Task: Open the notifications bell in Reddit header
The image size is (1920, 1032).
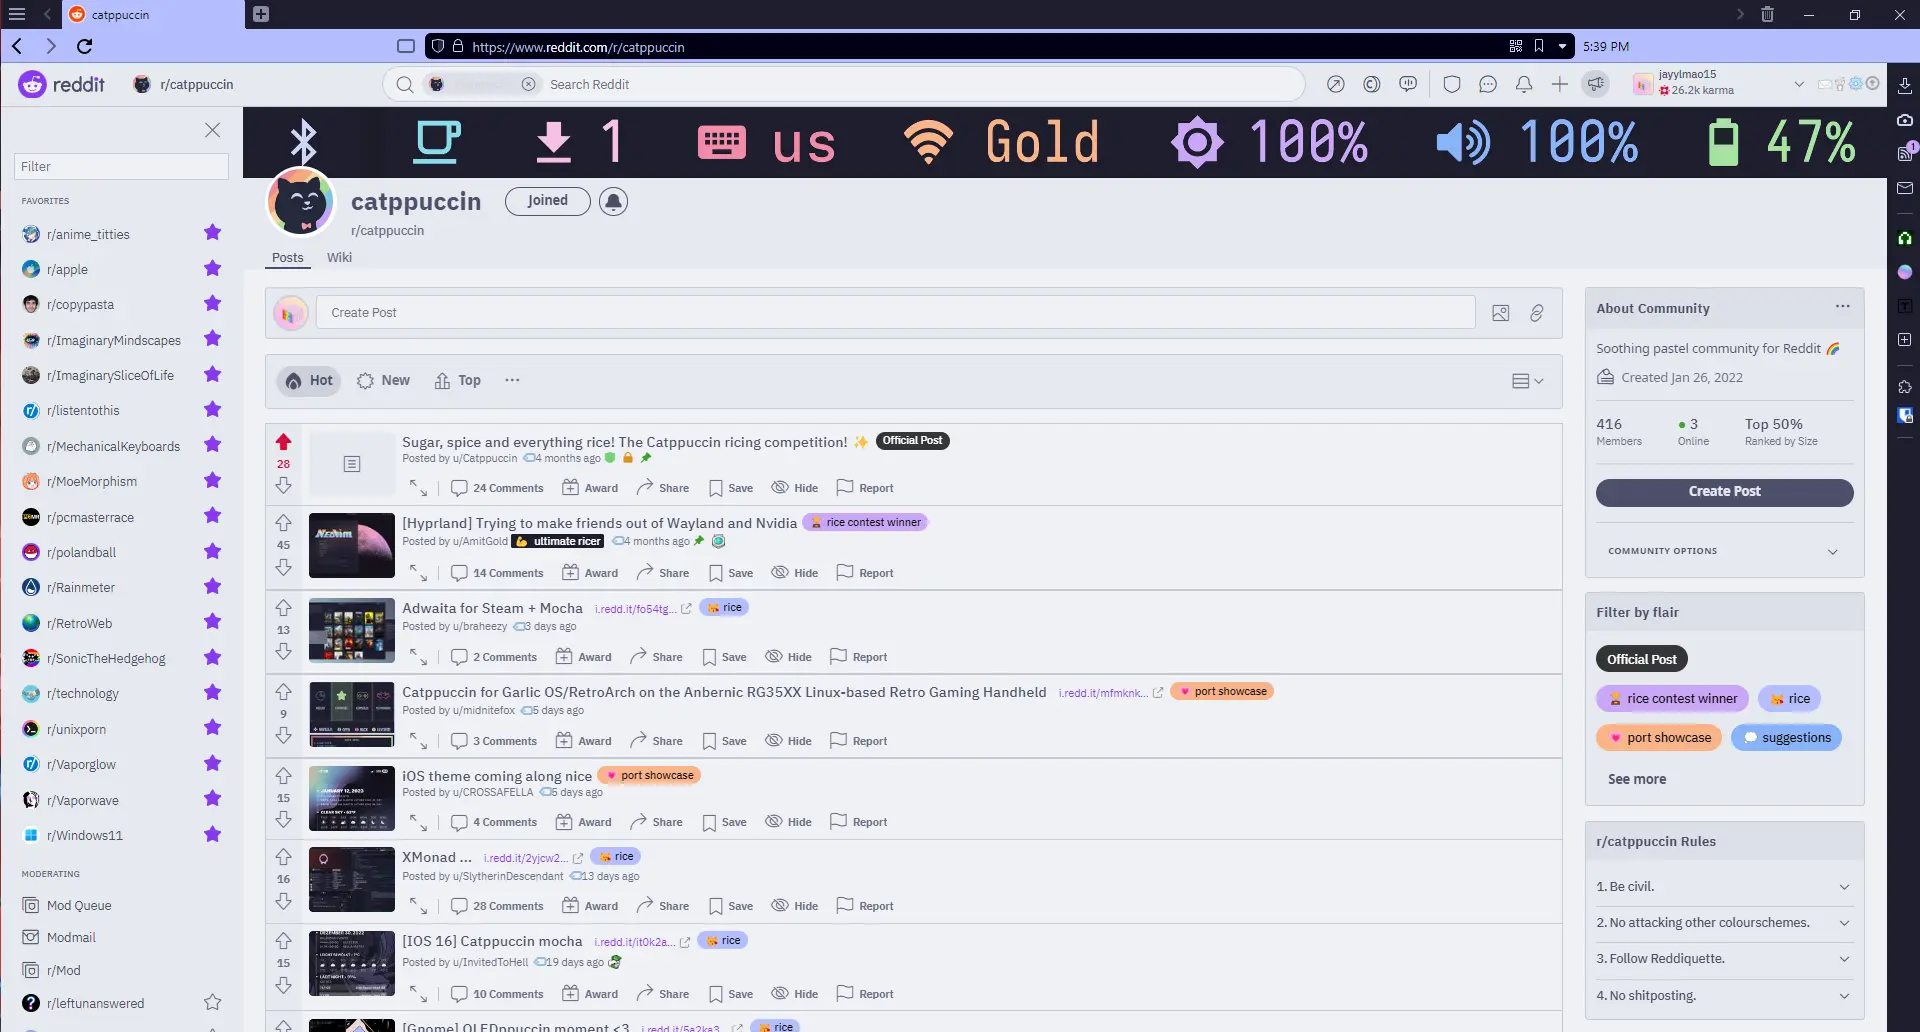Action: [x=1524, y=85]
